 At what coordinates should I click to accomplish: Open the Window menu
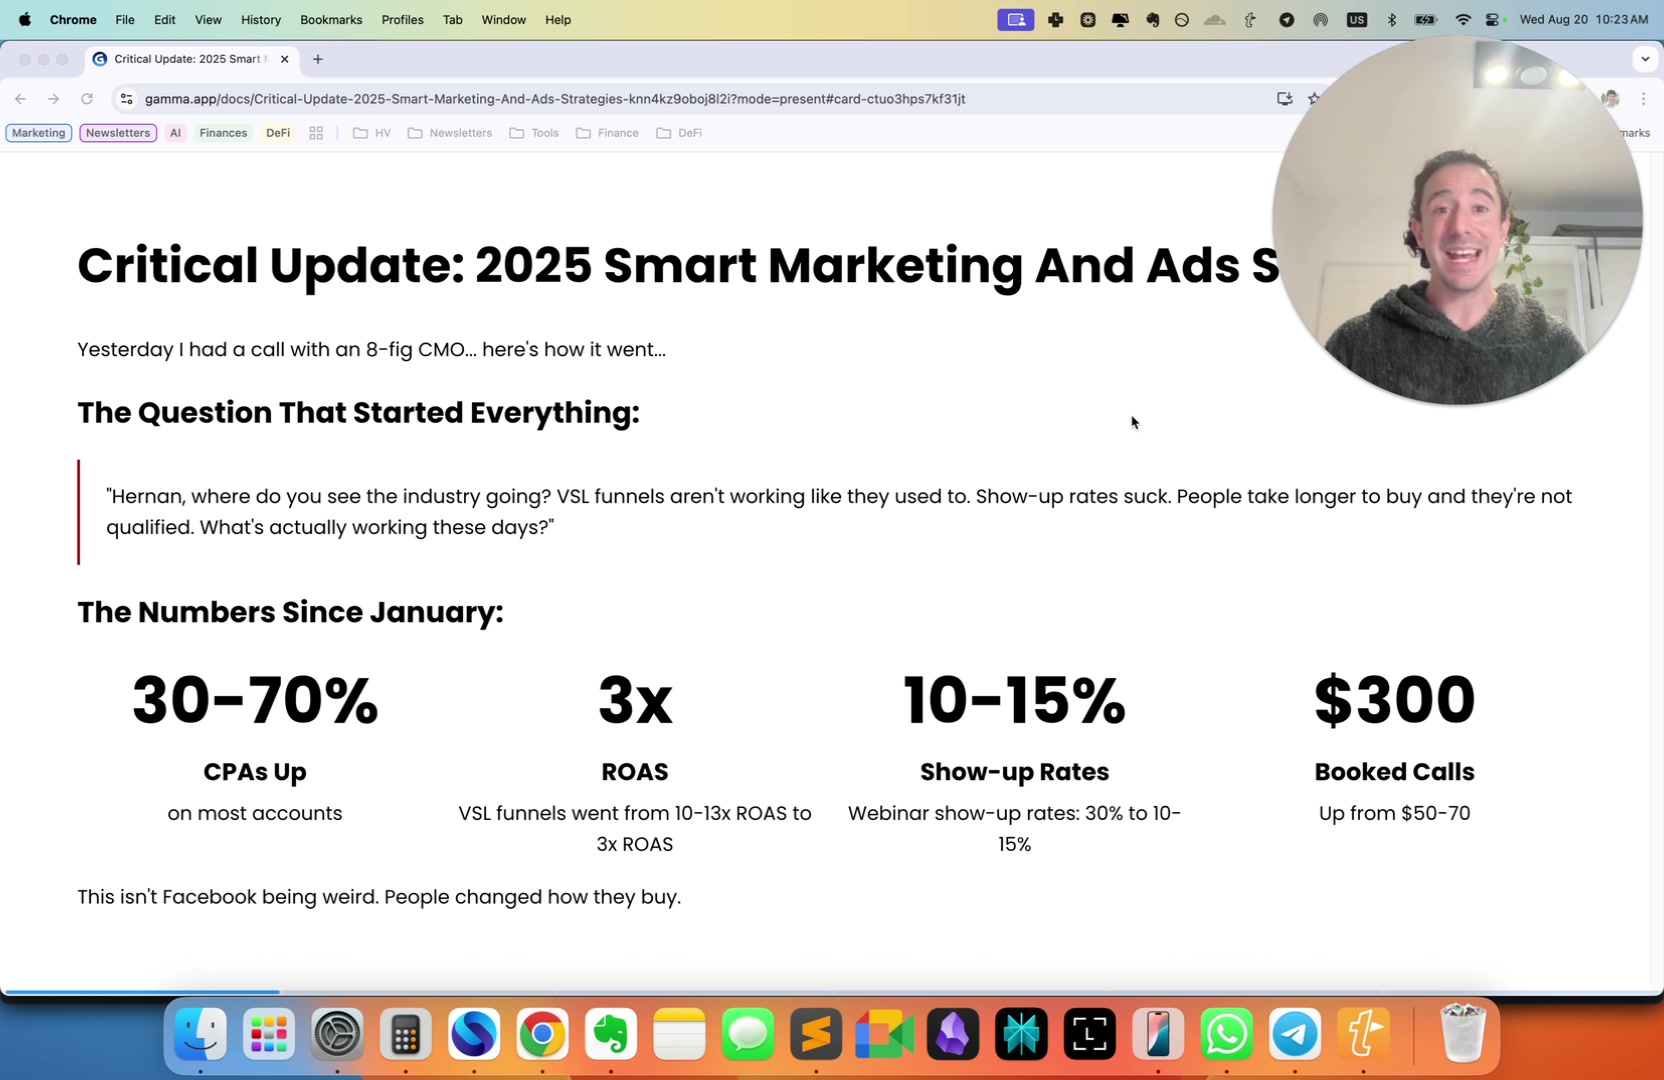click(503, 20)
